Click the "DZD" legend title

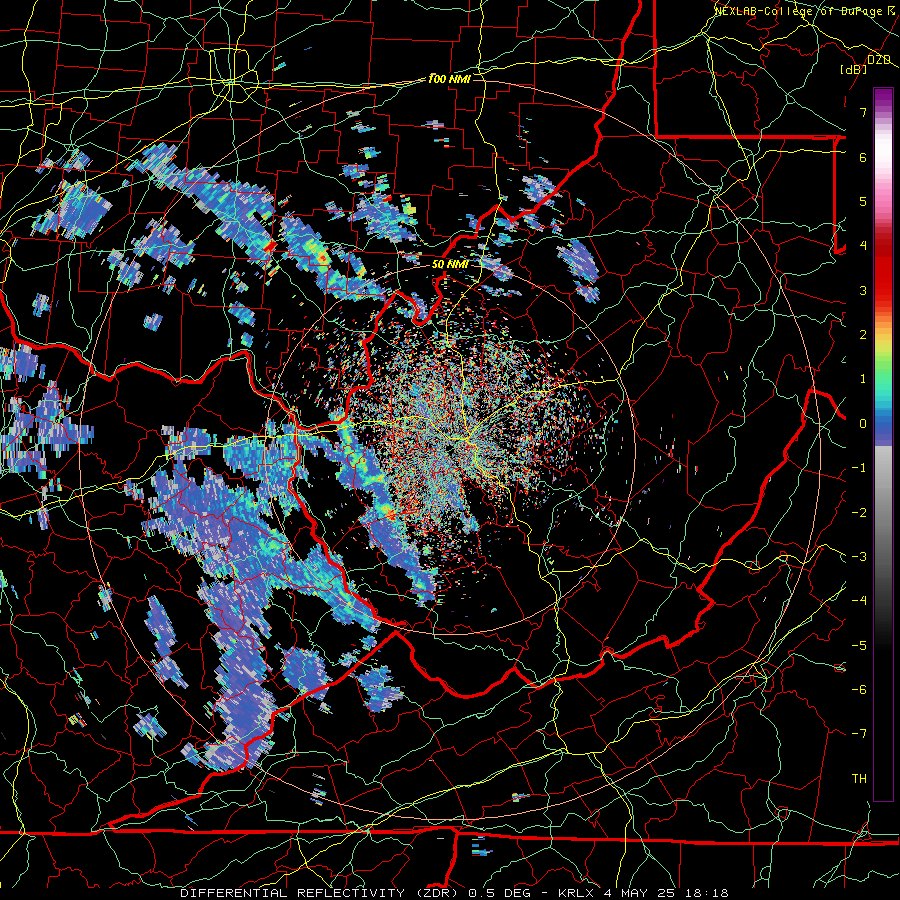879,60
